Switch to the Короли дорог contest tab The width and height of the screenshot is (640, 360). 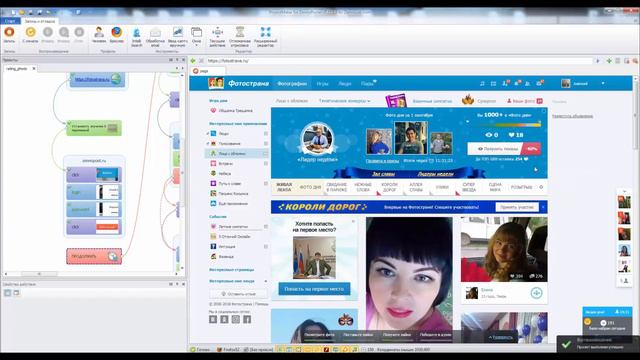389,187
